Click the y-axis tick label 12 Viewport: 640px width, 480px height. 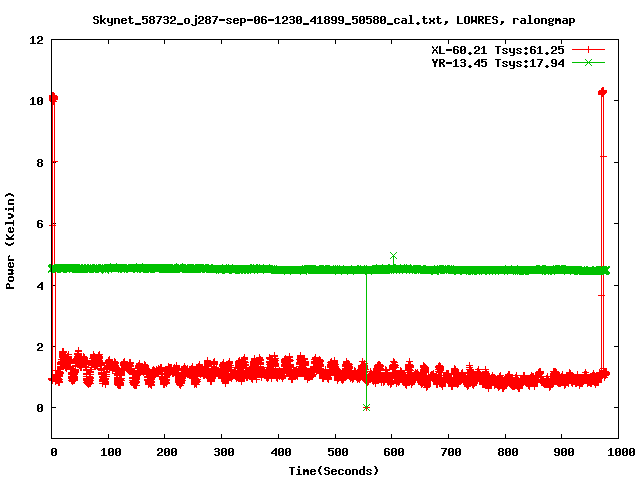point(36,40)
